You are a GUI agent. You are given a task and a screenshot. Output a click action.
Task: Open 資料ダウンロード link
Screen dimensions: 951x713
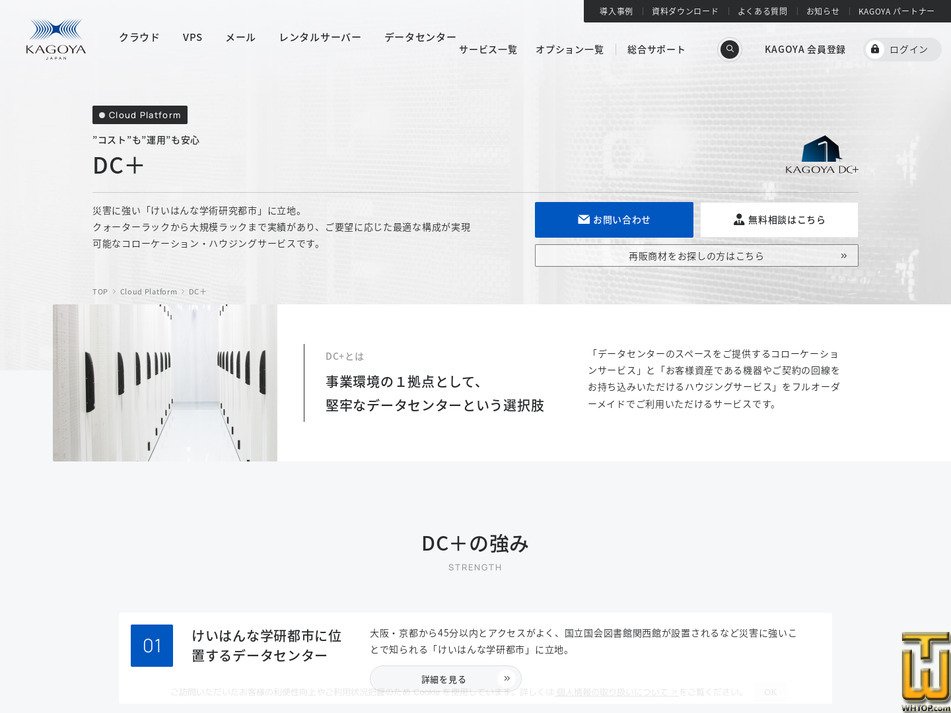[x=685, y=11]
